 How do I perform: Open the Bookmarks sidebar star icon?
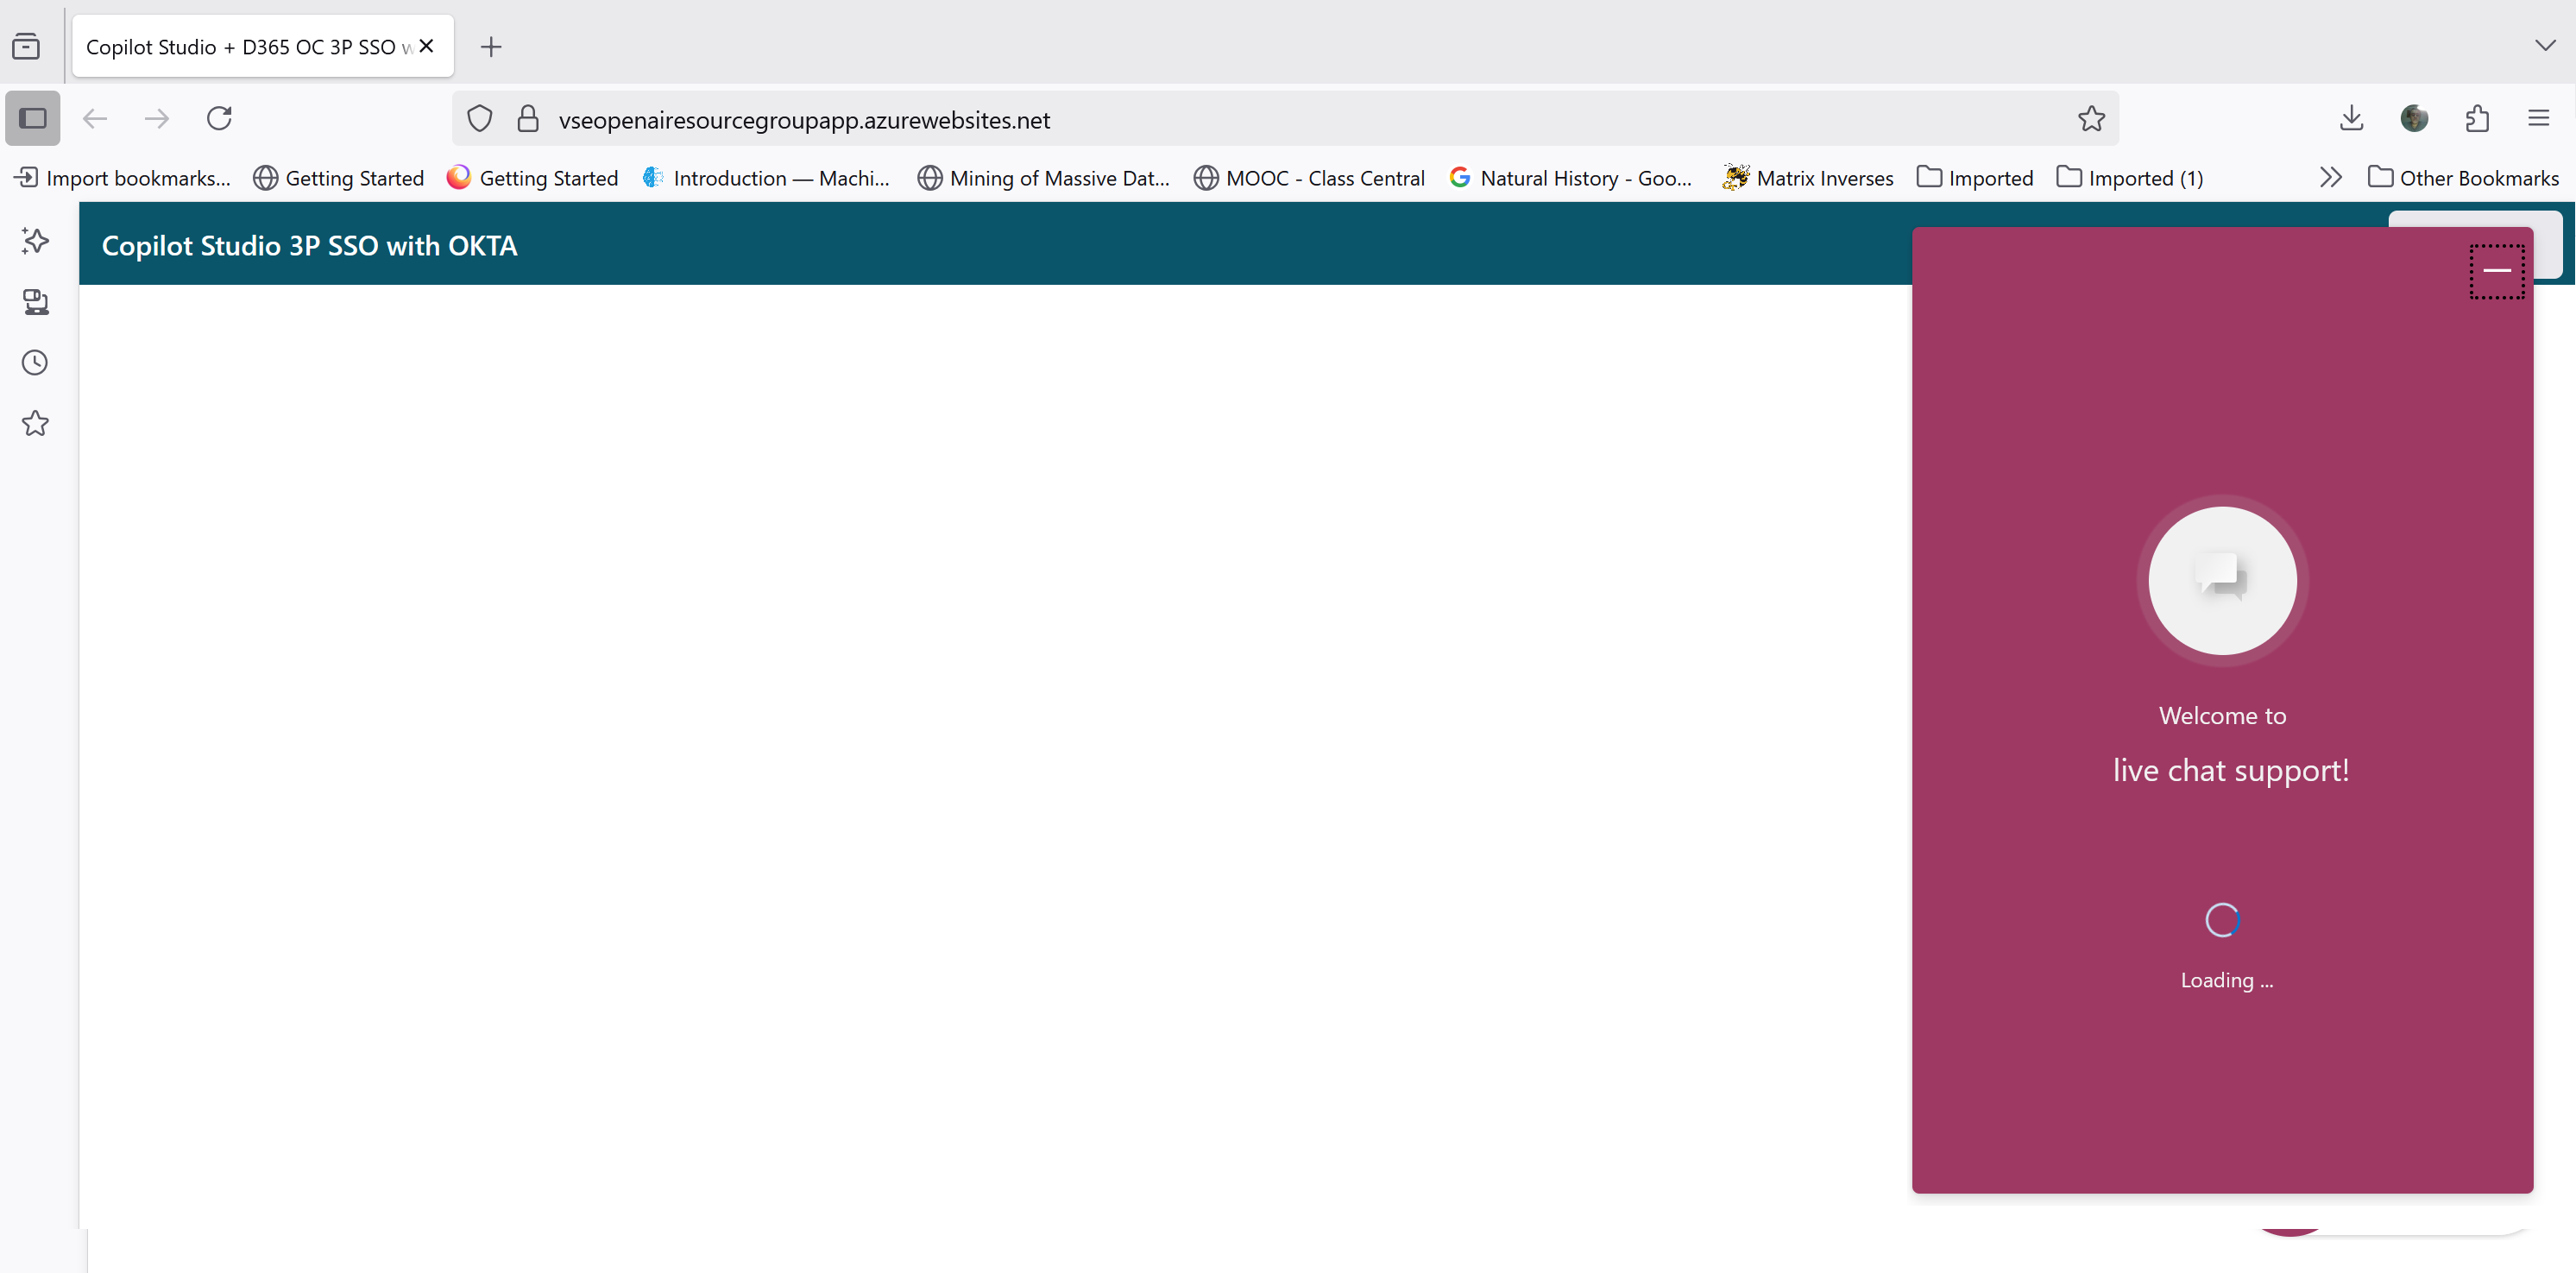pos(35,423)
